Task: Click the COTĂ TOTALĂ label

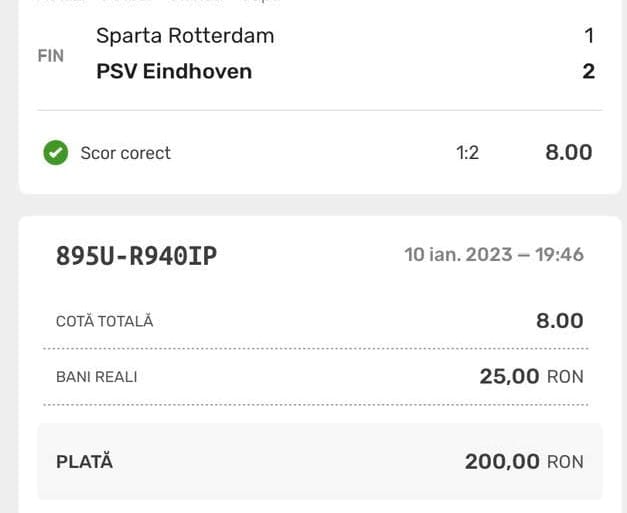Action: pyautogui.click(x=105, y=321)
